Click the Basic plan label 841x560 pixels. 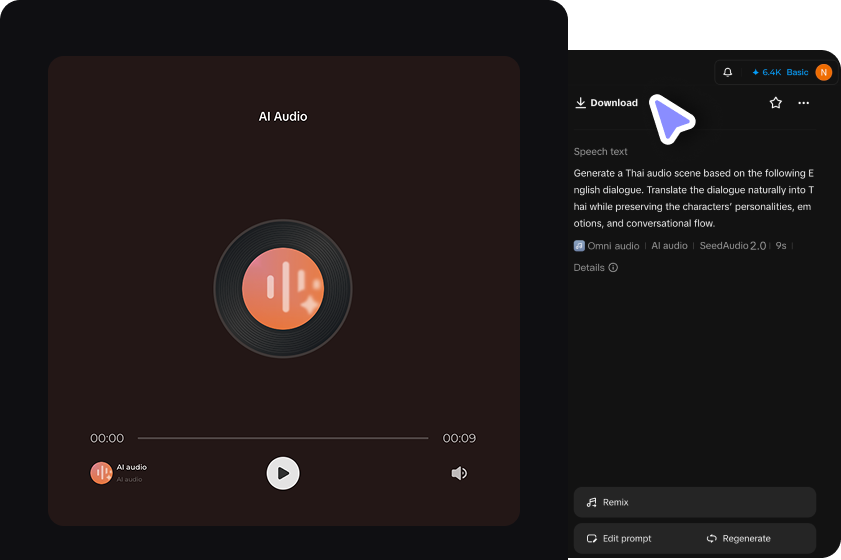point(797,72)
